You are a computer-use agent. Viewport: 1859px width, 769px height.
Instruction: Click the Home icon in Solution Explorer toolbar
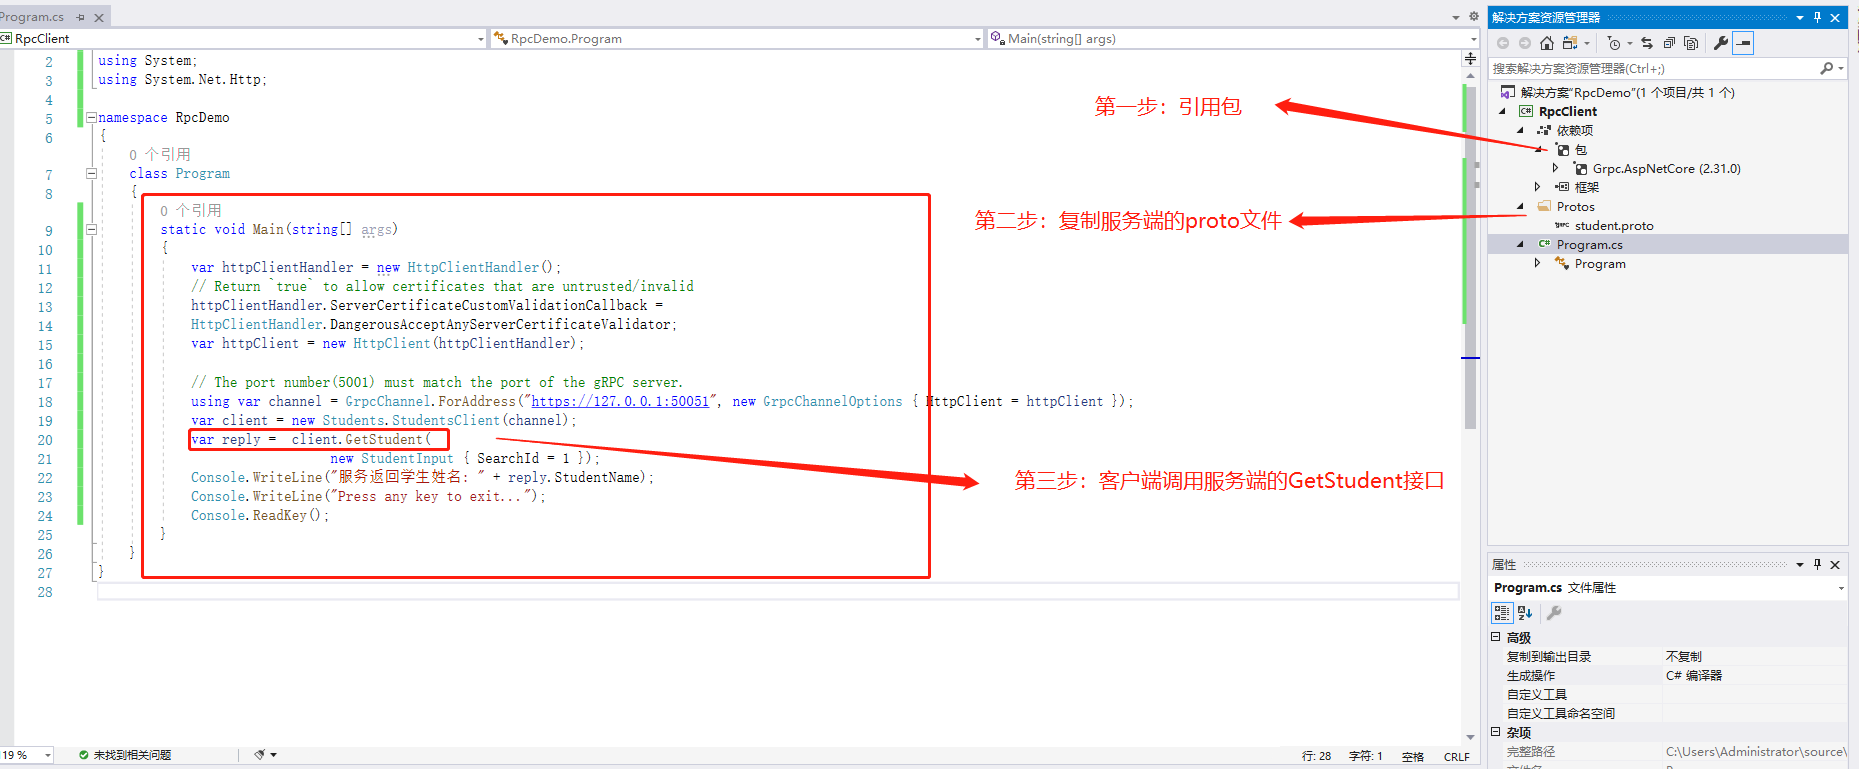coord(1547,43)
